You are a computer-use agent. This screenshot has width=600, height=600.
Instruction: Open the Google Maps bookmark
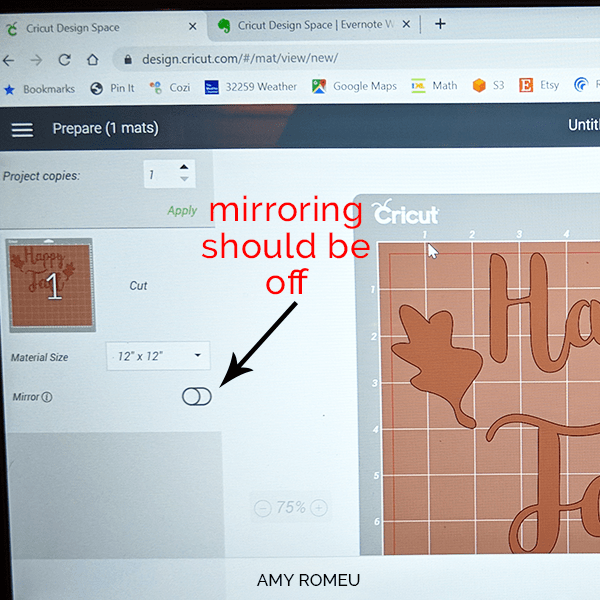point(354,86)
